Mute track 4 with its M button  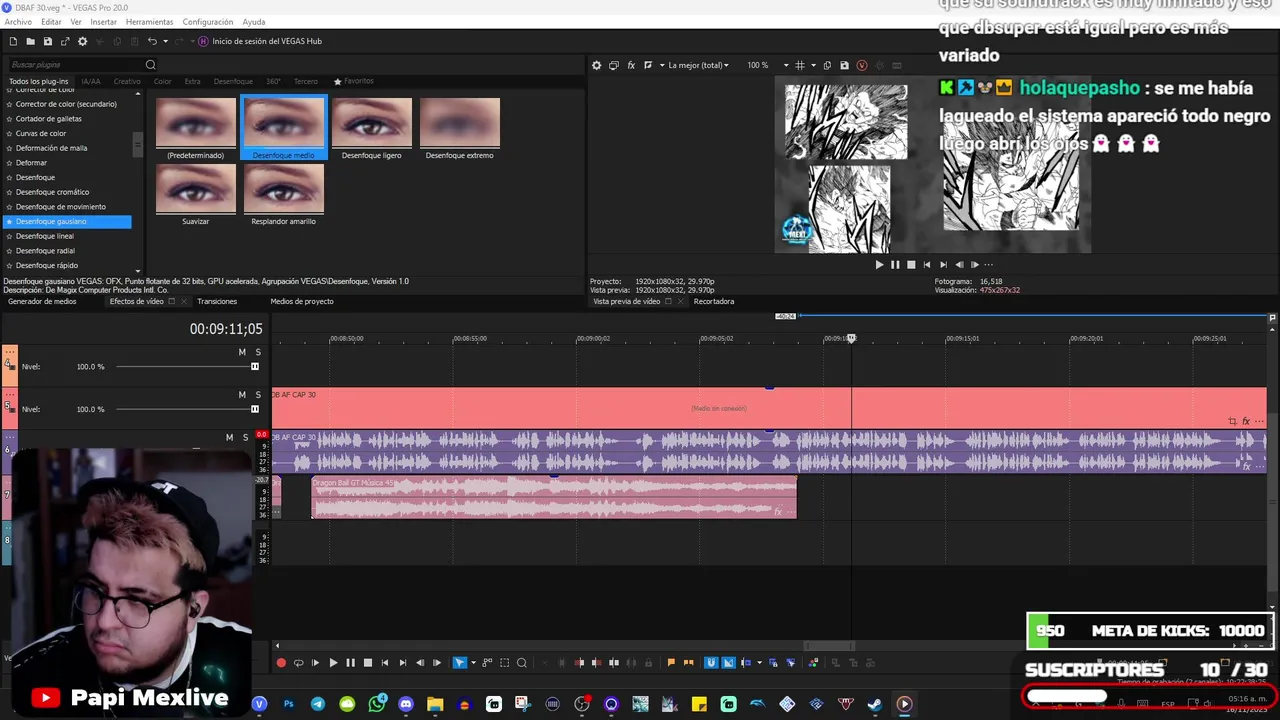(x=242, y=352)
